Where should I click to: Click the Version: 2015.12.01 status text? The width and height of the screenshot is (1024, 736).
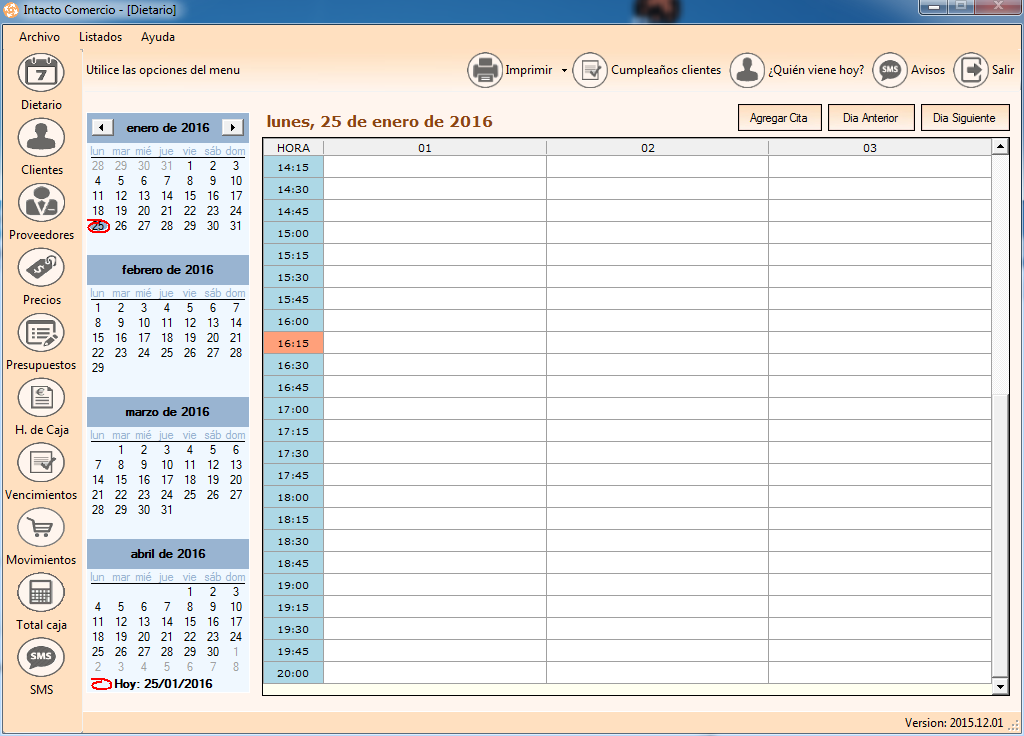[x=953, y=723]
